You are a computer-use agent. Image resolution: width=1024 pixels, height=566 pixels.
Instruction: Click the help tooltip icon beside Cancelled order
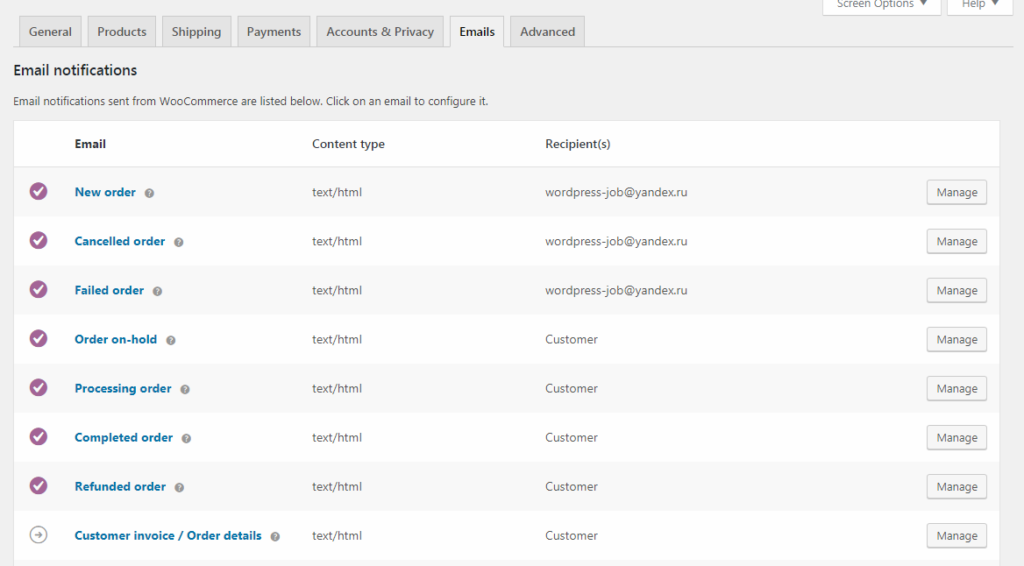[x=178, y=242]
